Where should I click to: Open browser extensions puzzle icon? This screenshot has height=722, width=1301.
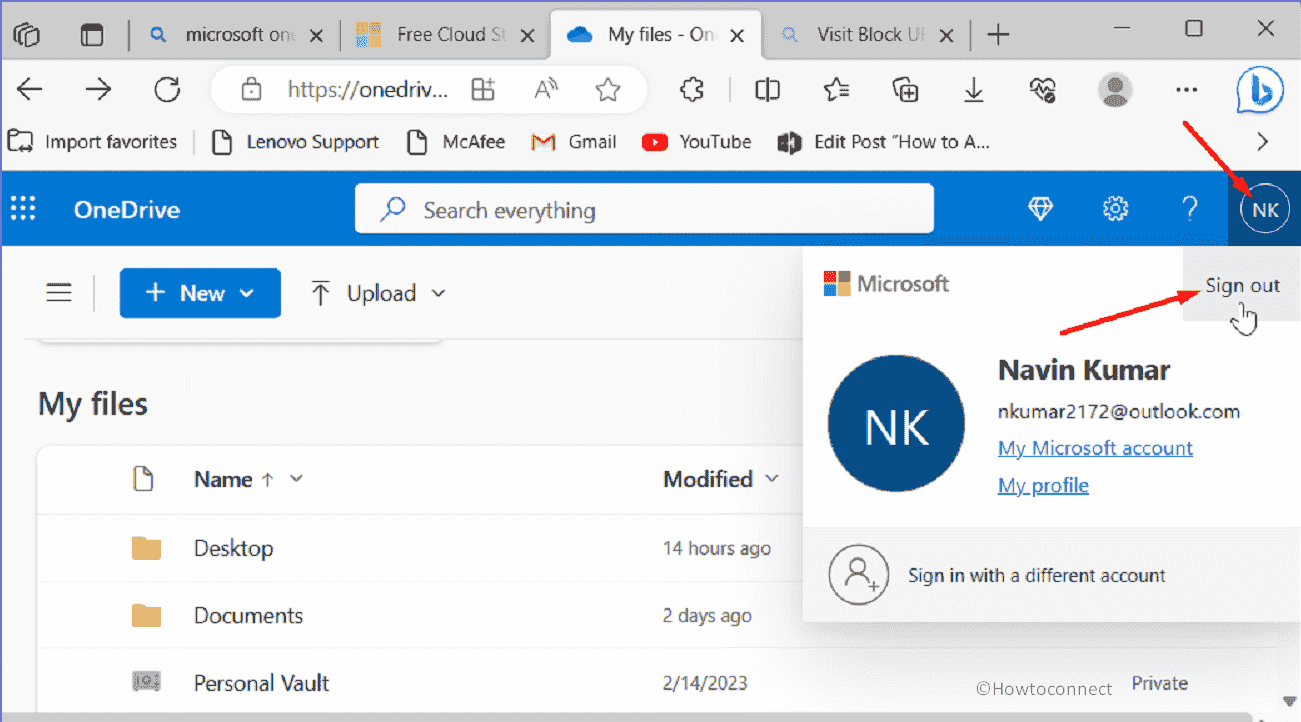pyautogui.click(x=691, y=90)
